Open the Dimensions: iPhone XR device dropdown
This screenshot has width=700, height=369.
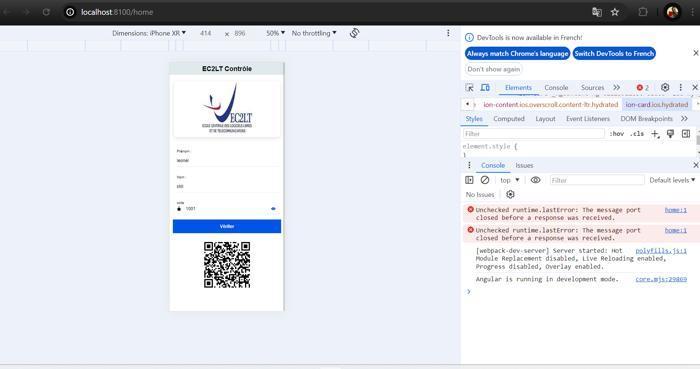click(149, 33)
